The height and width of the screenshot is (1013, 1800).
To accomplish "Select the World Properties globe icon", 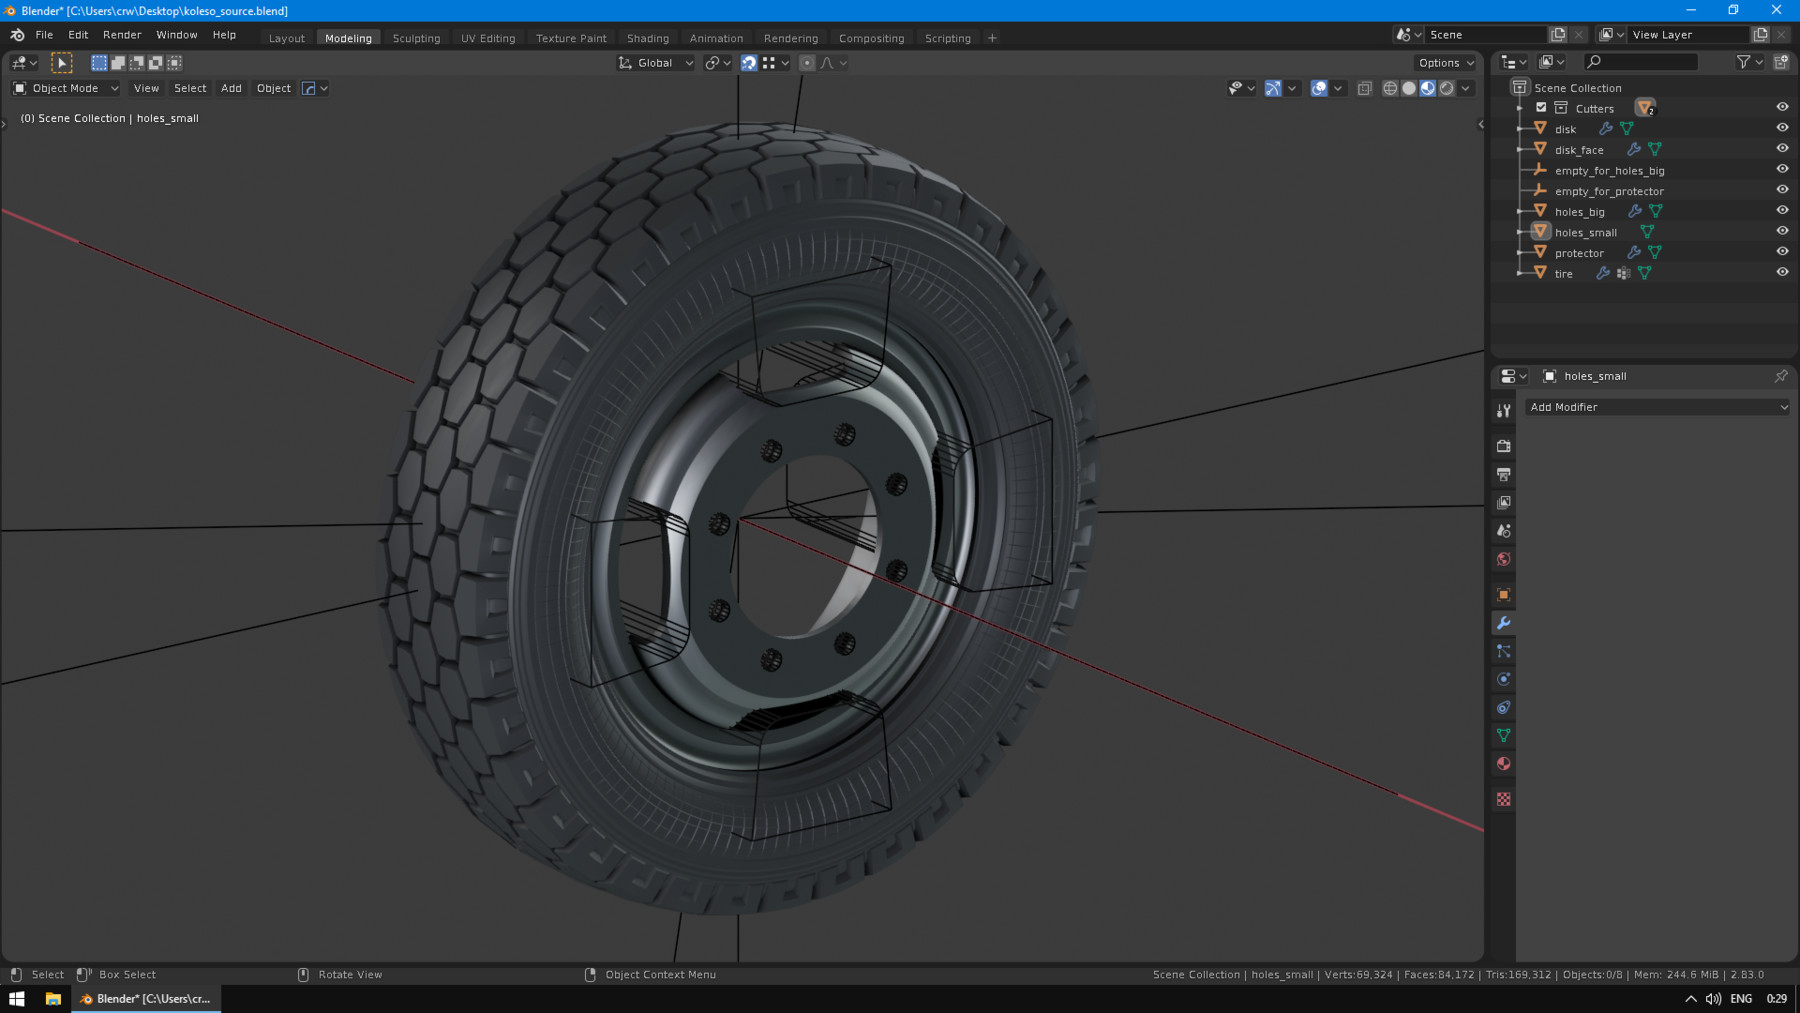I will click(1503, 559).
